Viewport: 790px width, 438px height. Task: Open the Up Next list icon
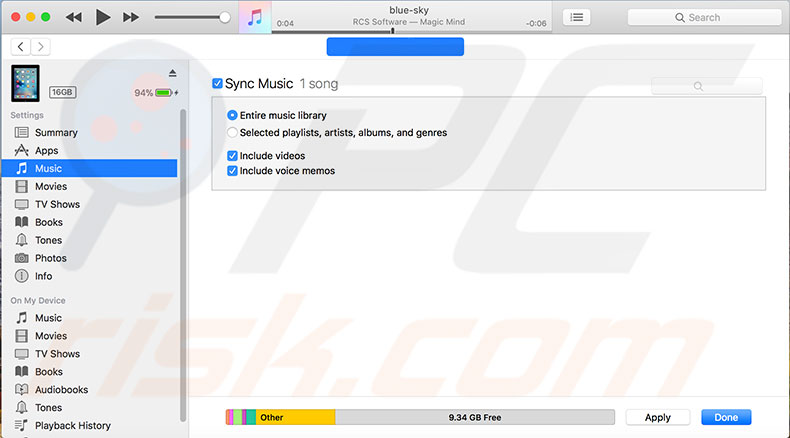click(576, 17)
